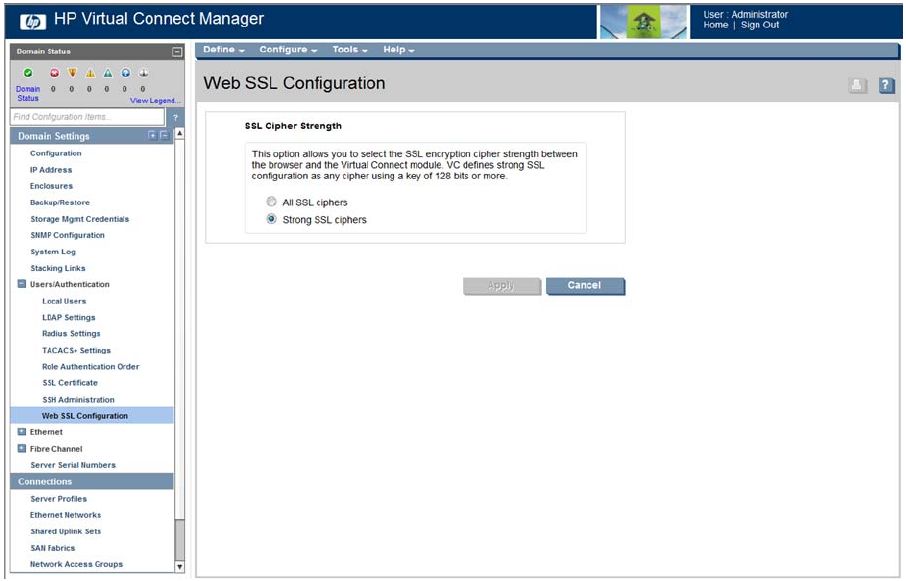906x581 pixels.
Task: Open LDAP Settings
Action: click(69, 318)
